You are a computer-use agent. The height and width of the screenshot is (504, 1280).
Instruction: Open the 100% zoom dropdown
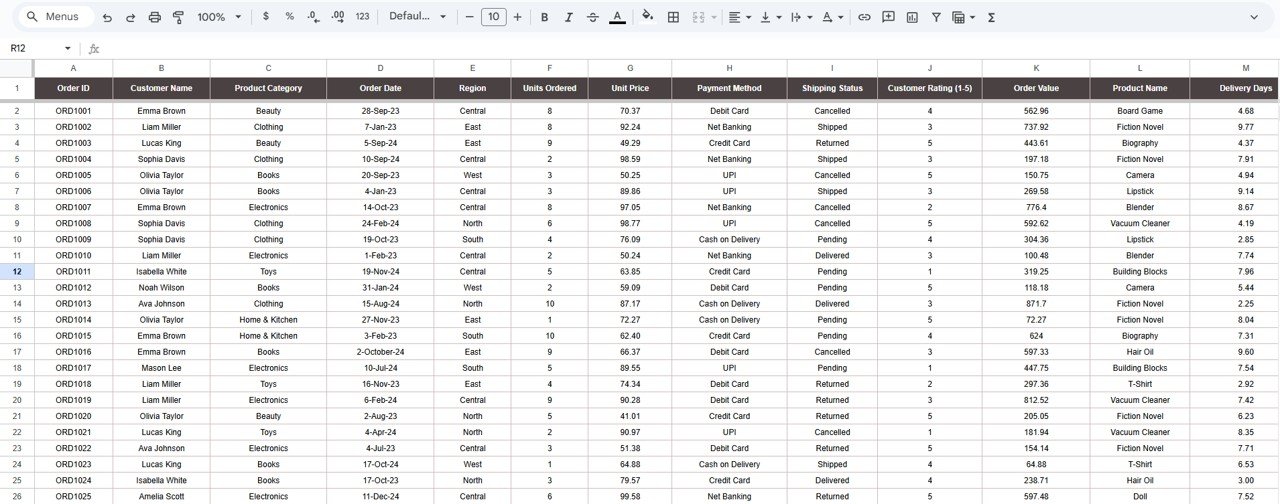tap(219, 17)
